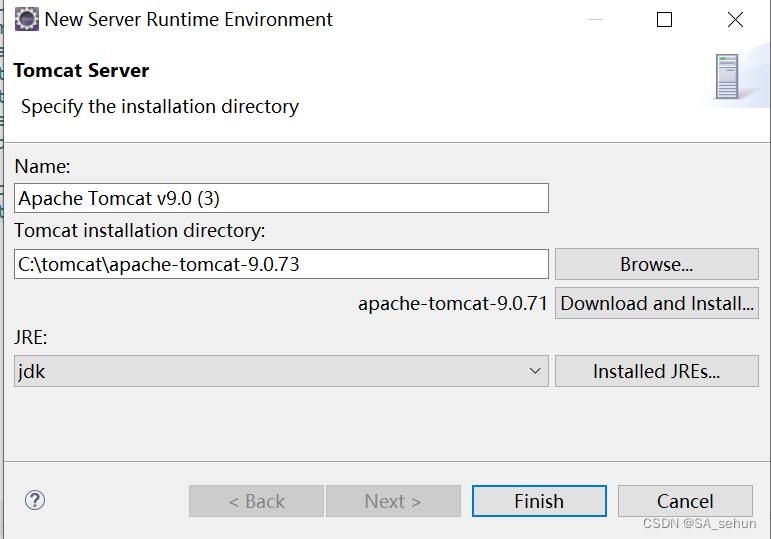Click the New Server Runtime Environment title

tap(189, 19)
